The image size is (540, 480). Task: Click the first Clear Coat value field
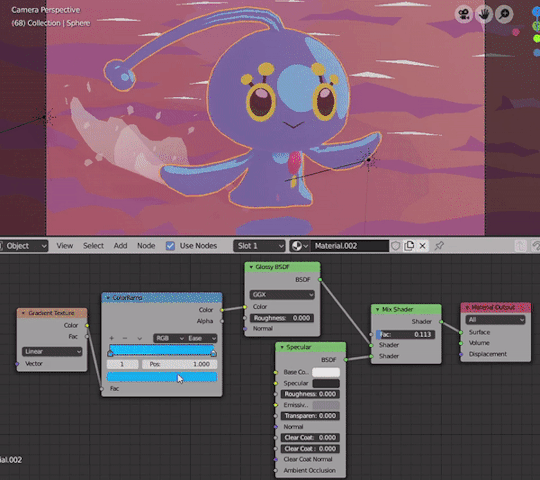click(x=311, y=438)
